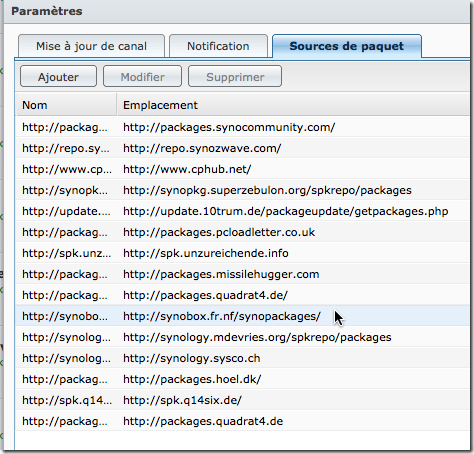The height and width of the screenshot is (454, 474).
Task: Sort by the Nom column header
Action: pos(66,105)
